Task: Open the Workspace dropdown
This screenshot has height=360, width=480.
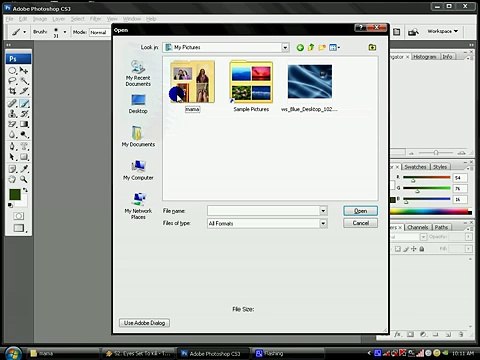Action: click(443, 31)
